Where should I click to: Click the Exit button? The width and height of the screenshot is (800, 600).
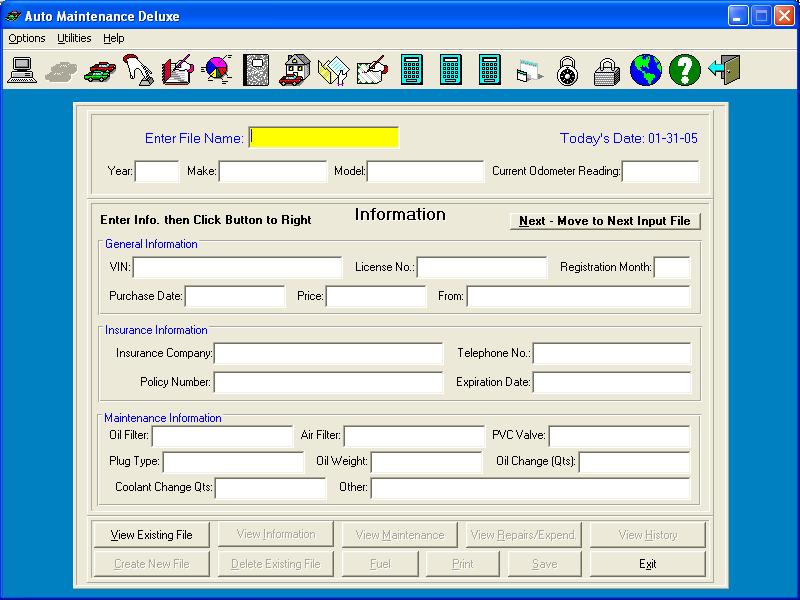pyautogui.click(x=647, y=564)
